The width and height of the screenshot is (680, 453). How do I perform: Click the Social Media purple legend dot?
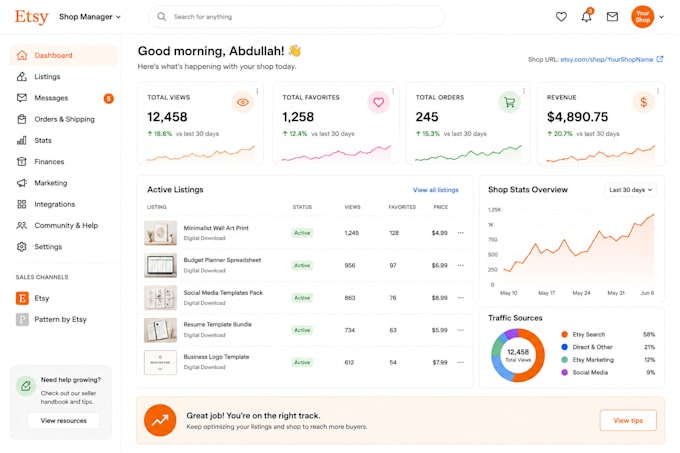(564, 372)
